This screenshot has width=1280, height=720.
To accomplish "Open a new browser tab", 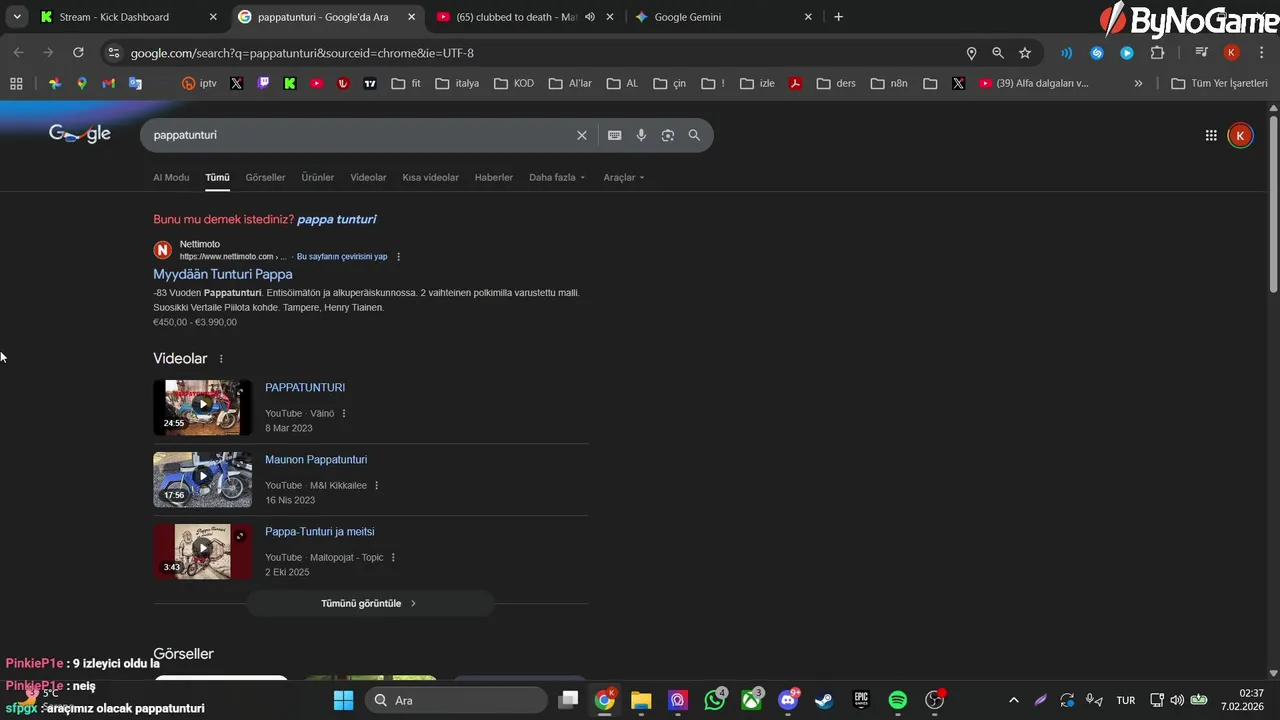I will coord(838,17).
